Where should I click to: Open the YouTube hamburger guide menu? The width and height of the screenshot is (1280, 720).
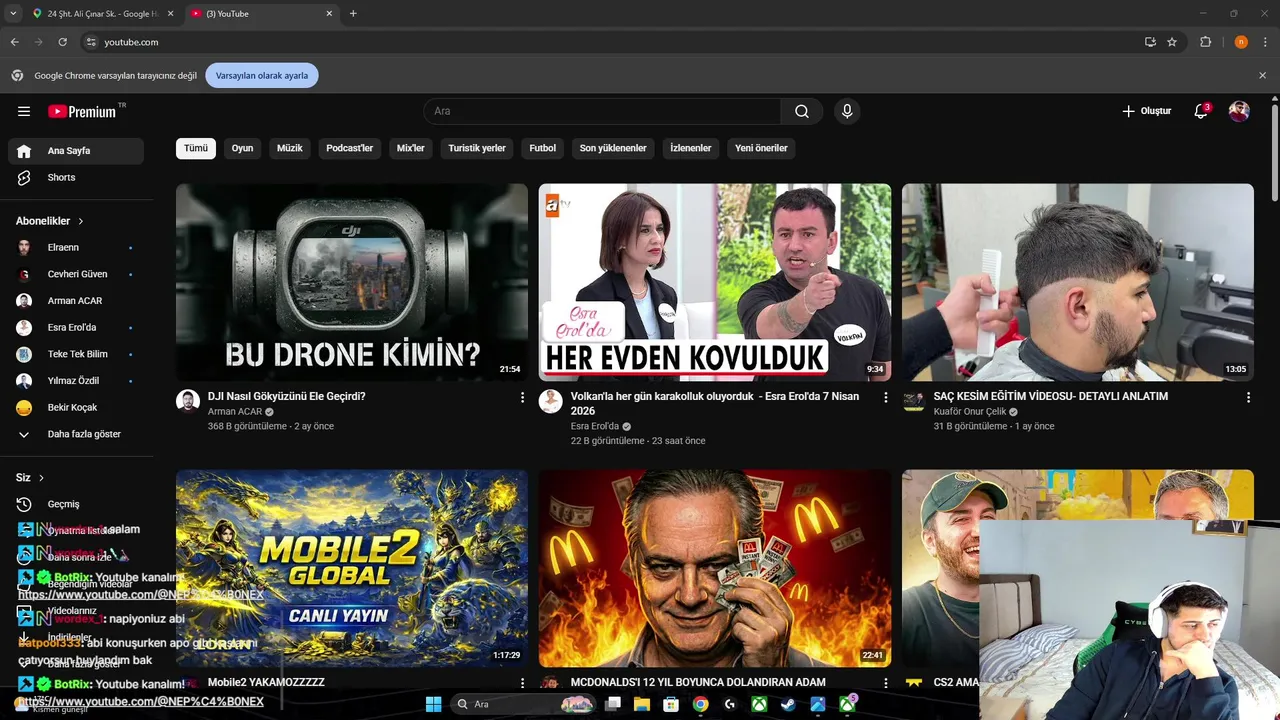(24, 111)
